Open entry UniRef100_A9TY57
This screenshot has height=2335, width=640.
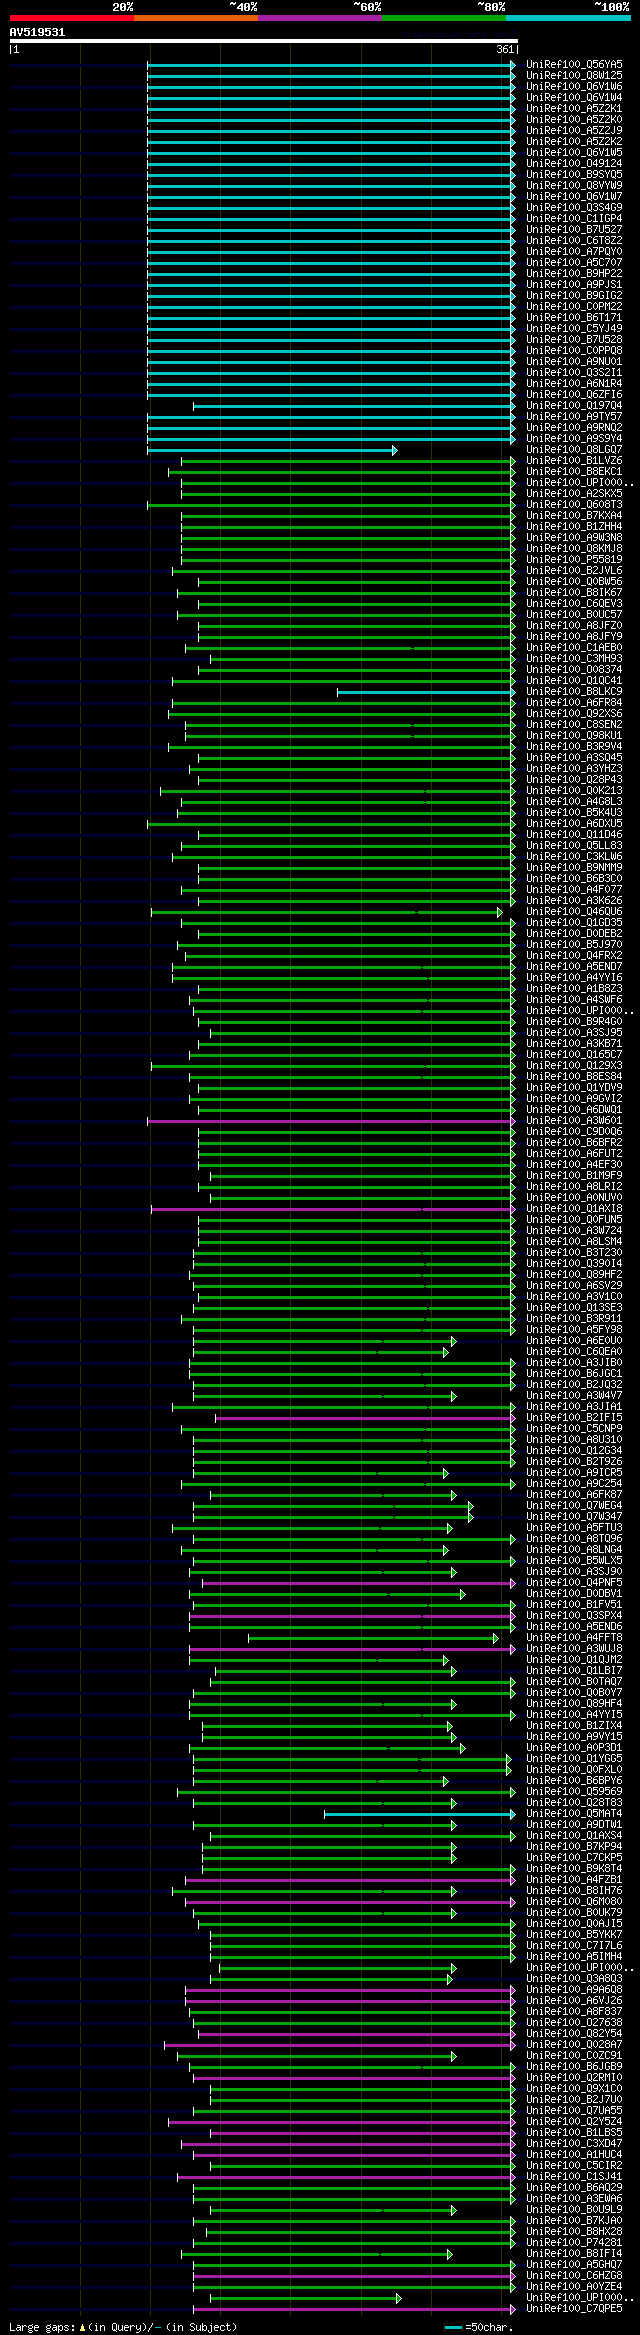574,417
